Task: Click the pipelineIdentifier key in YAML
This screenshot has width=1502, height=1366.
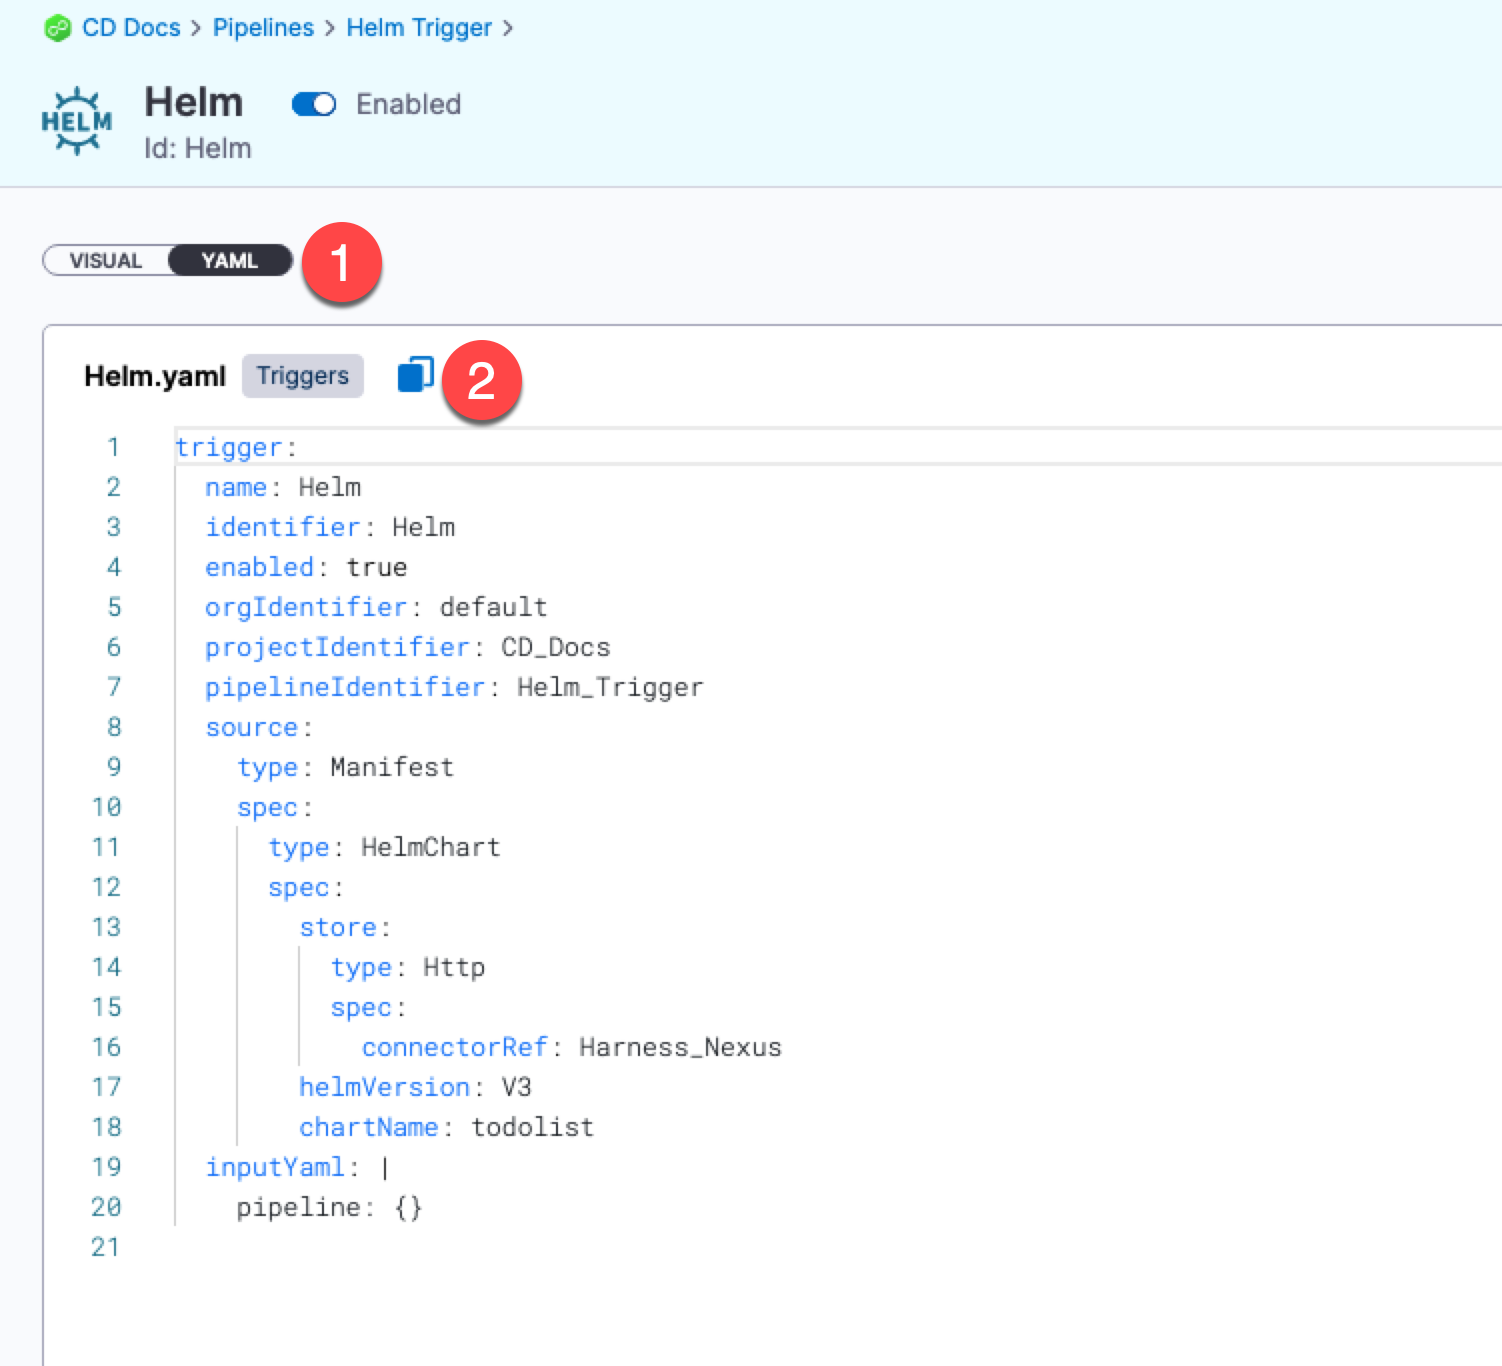Action: [345, 687]
